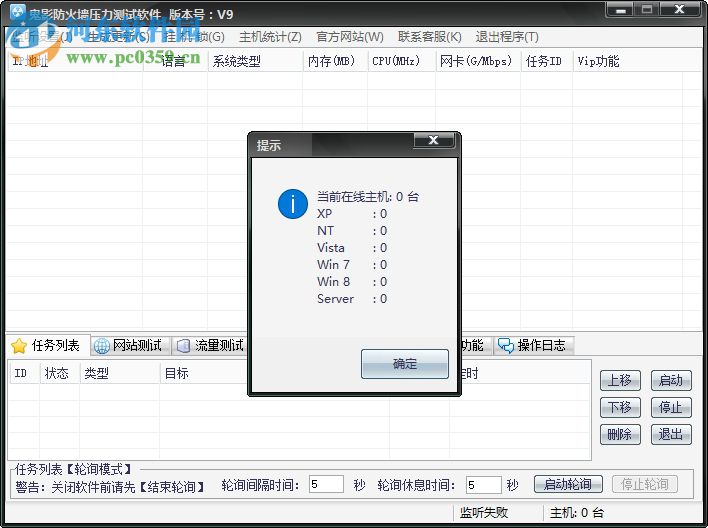This screenshot has height=528, width=708.
Task: Open the 主机统计(Z) menu
Action: click(x=270, y=37)
